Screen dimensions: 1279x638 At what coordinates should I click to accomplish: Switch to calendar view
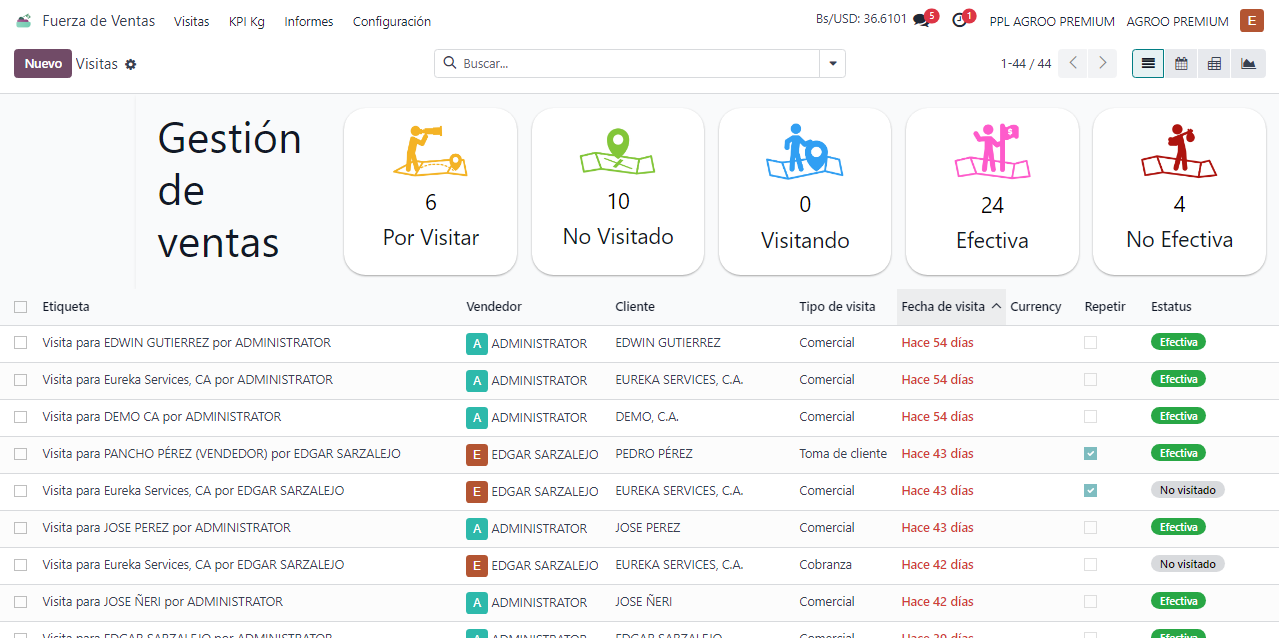[1181, 64]
